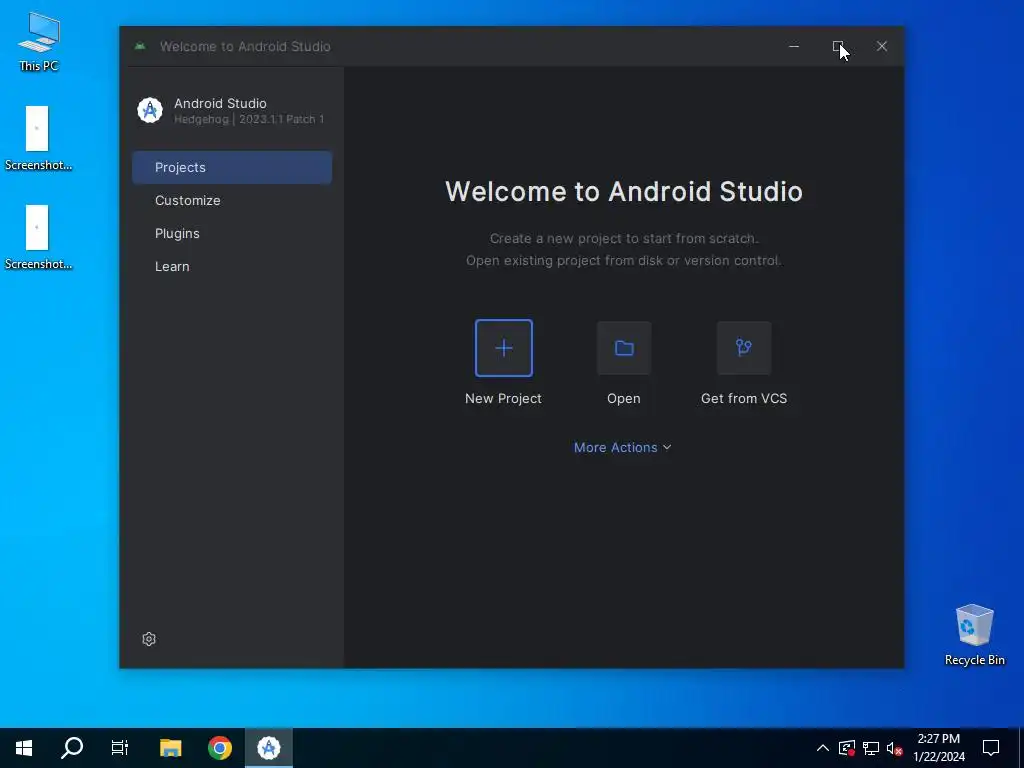1024x768 pixels.
Task: Expand the More Actions dropdown
Action: tap(622, 447)
